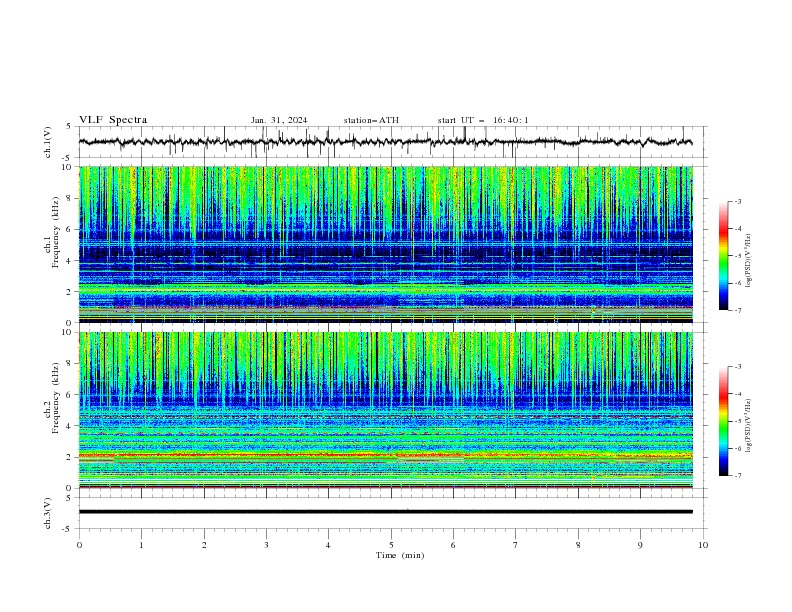The image size is (792, 612).
Task: Click time axis tick label "6"
Action: (x=453, y=545)
